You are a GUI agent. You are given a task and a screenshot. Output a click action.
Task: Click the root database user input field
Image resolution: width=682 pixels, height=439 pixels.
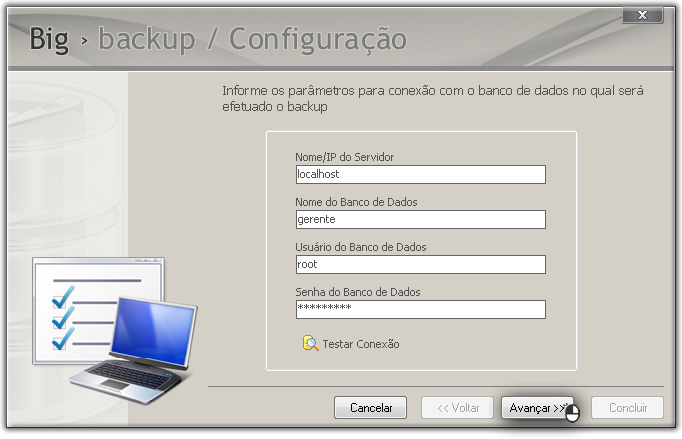pos(421,265)
